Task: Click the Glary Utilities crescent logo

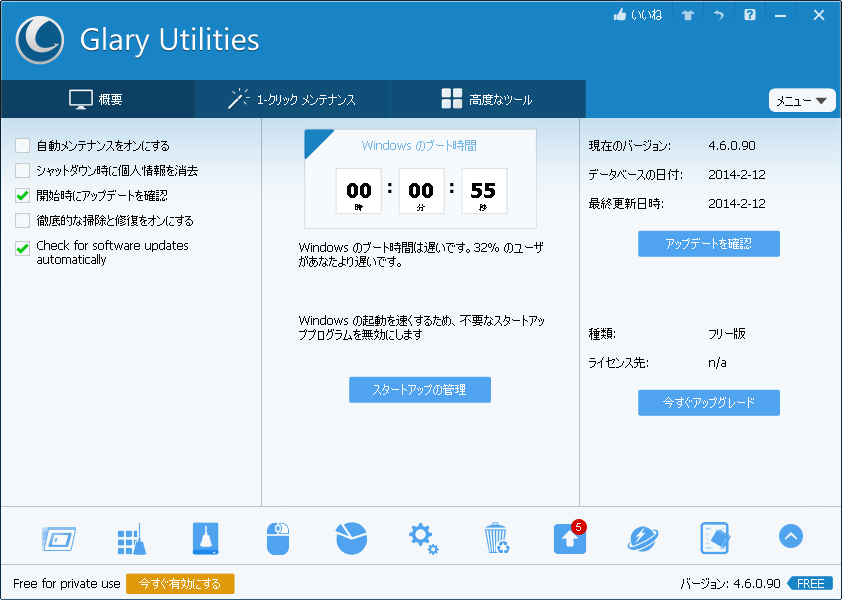Action: (x=40, y=40)
